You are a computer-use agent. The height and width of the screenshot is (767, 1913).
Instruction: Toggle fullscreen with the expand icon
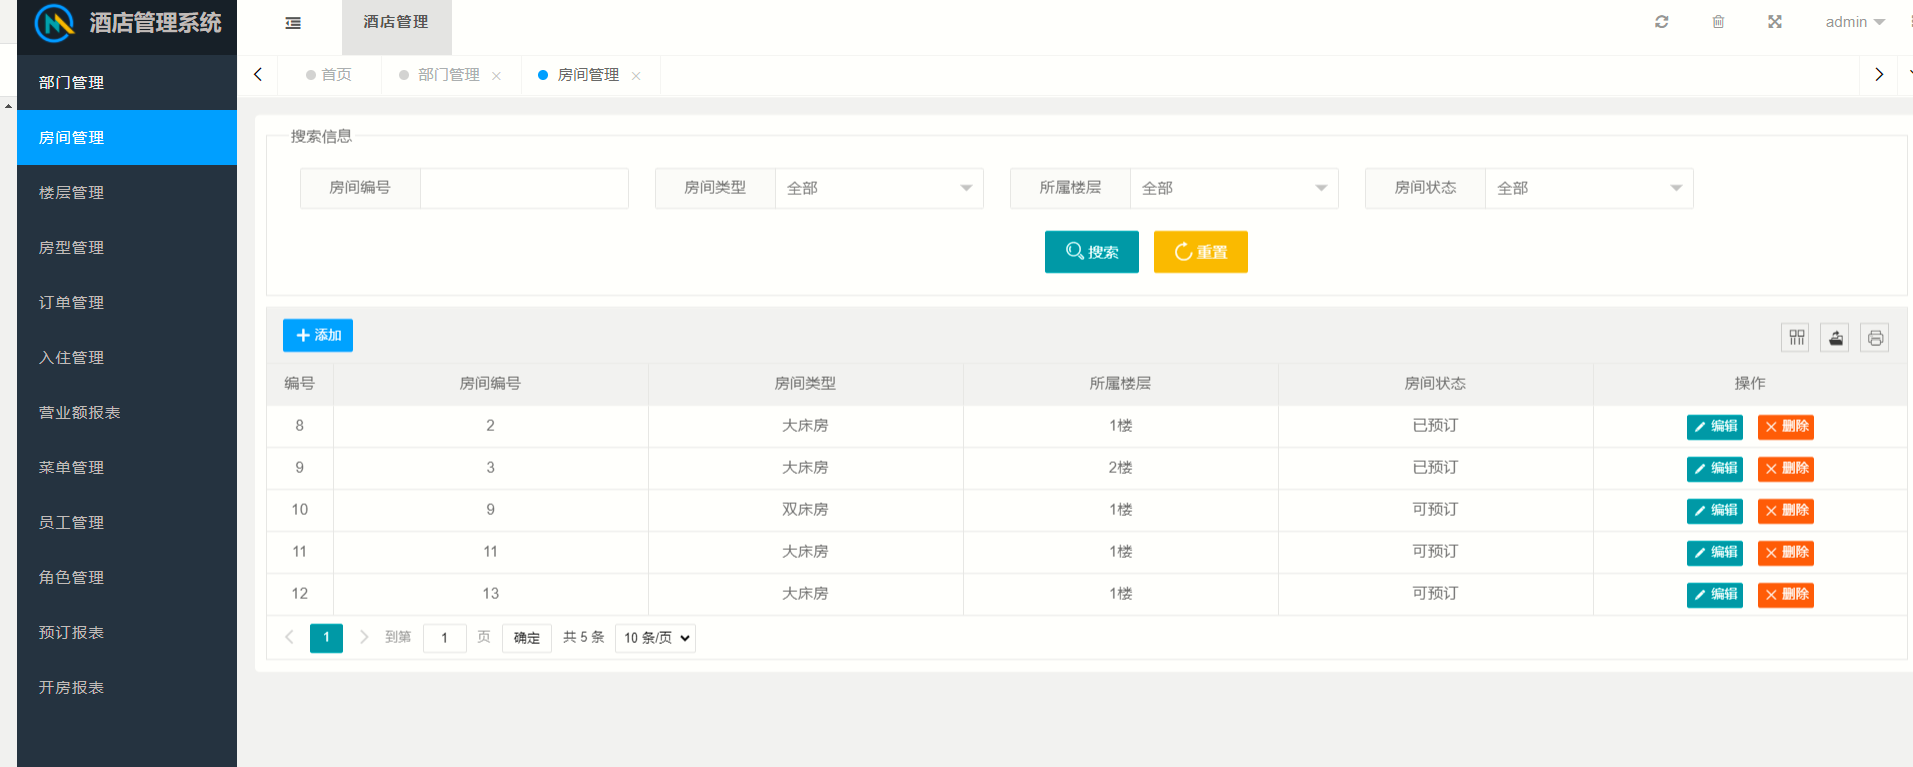pos(1775,22)
